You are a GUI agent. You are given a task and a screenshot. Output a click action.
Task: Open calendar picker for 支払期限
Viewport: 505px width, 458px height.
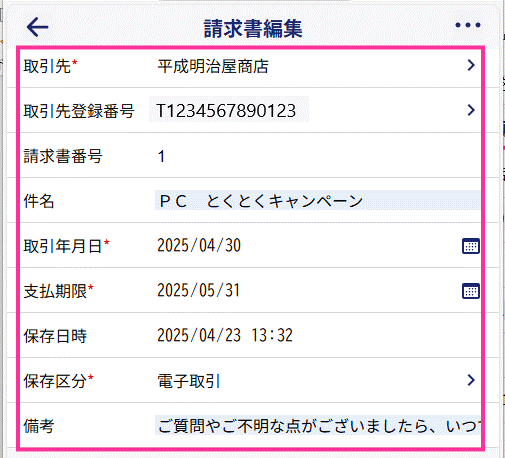(471, 291)
